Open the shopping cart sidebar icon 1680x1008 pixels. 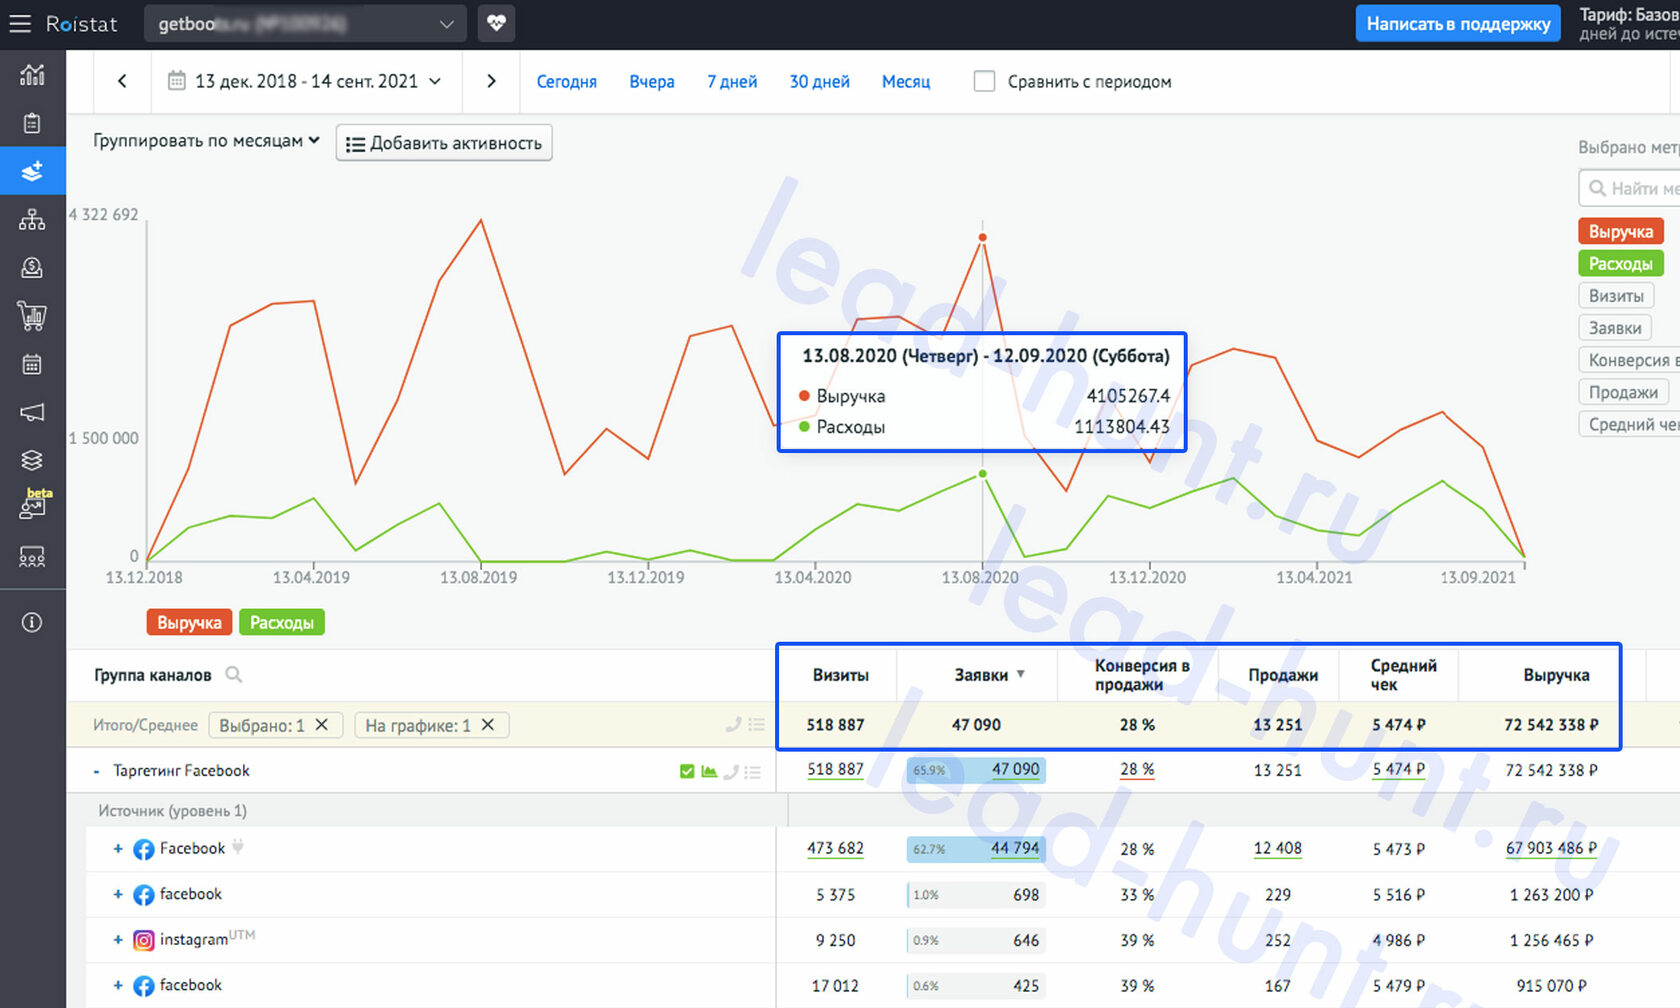point(32,316)
